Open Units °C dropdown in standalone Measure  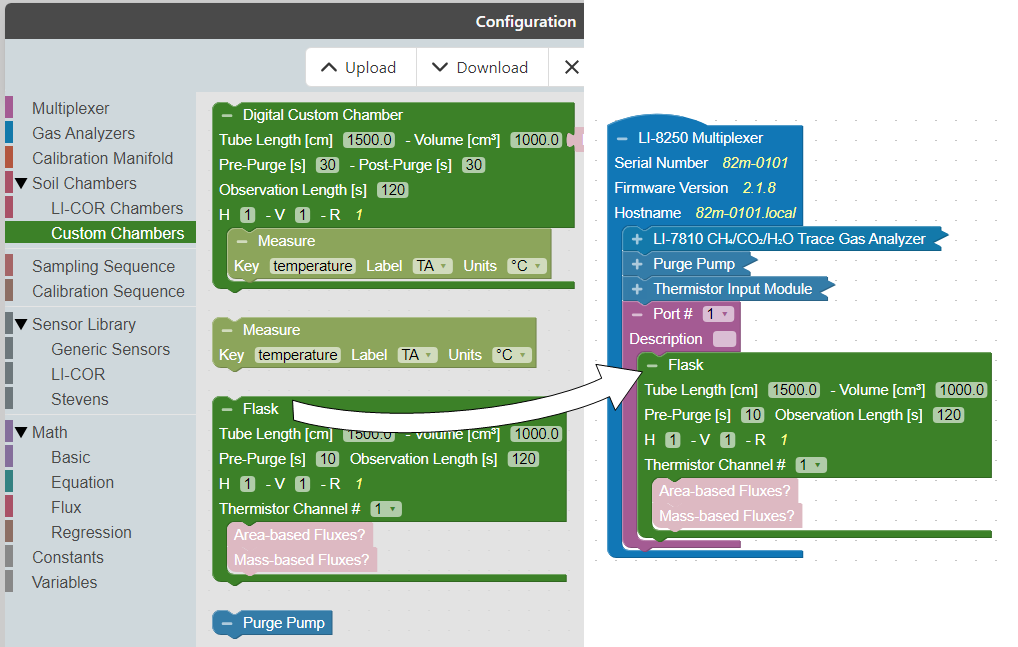(x=512, y=355)
